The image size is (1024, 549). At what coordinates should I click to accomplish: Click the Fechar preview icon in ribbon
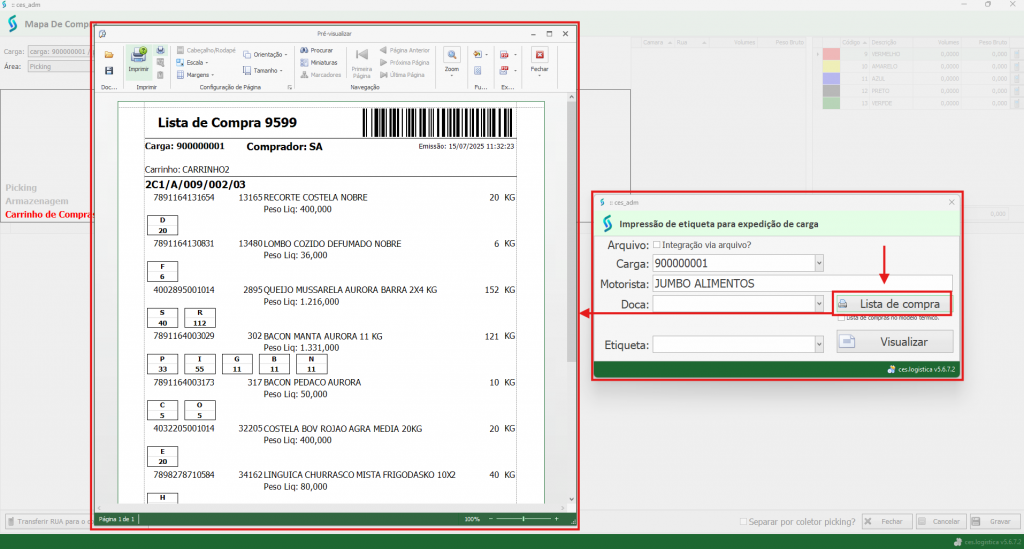tap(539, 55)
